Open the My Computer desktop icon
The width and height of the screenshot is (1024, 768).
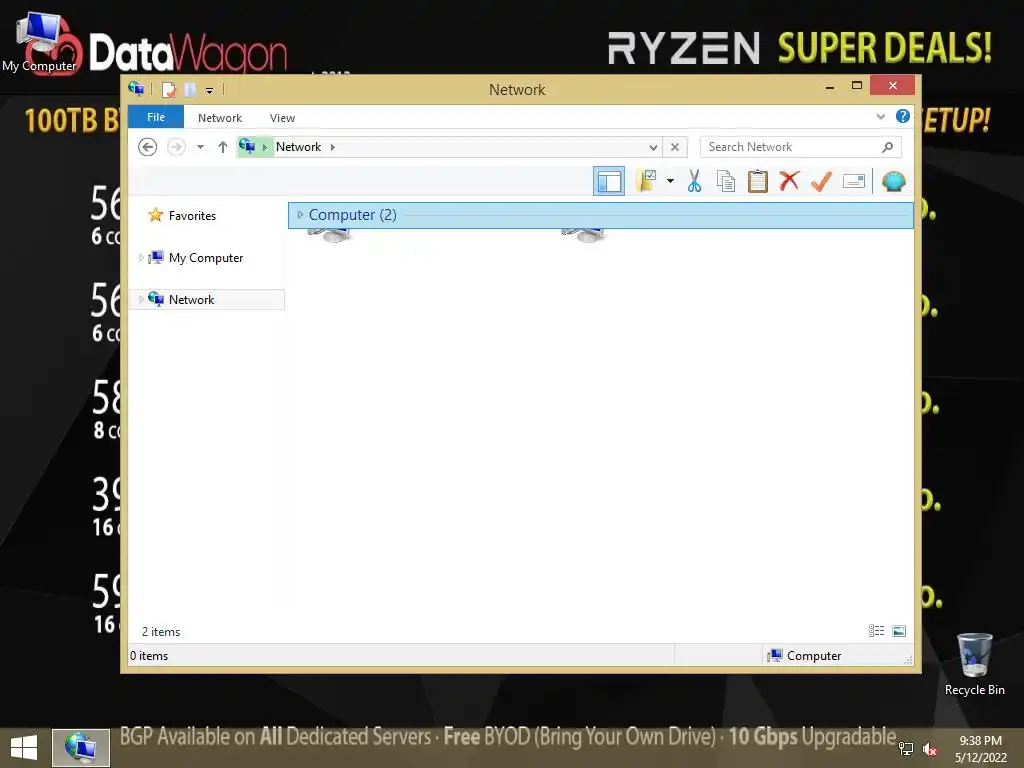click(39, 43)
